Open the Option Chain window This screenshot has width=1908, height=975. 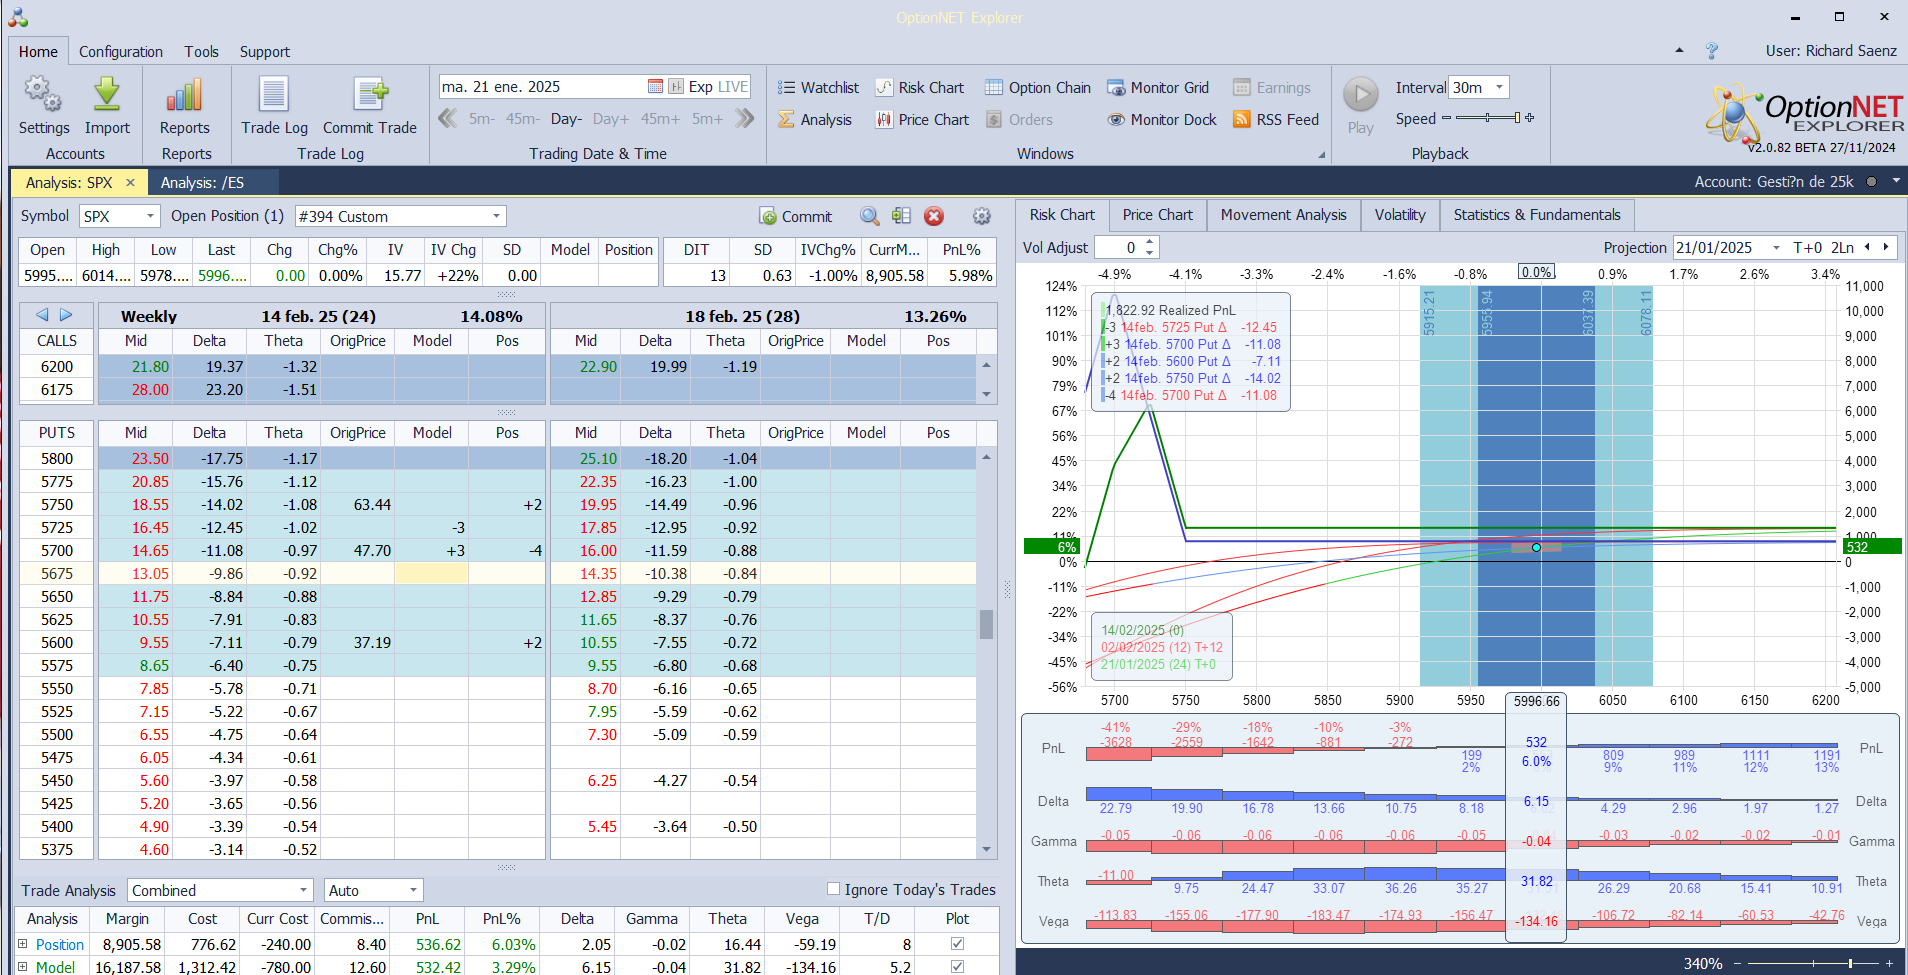click(1038, 88)
